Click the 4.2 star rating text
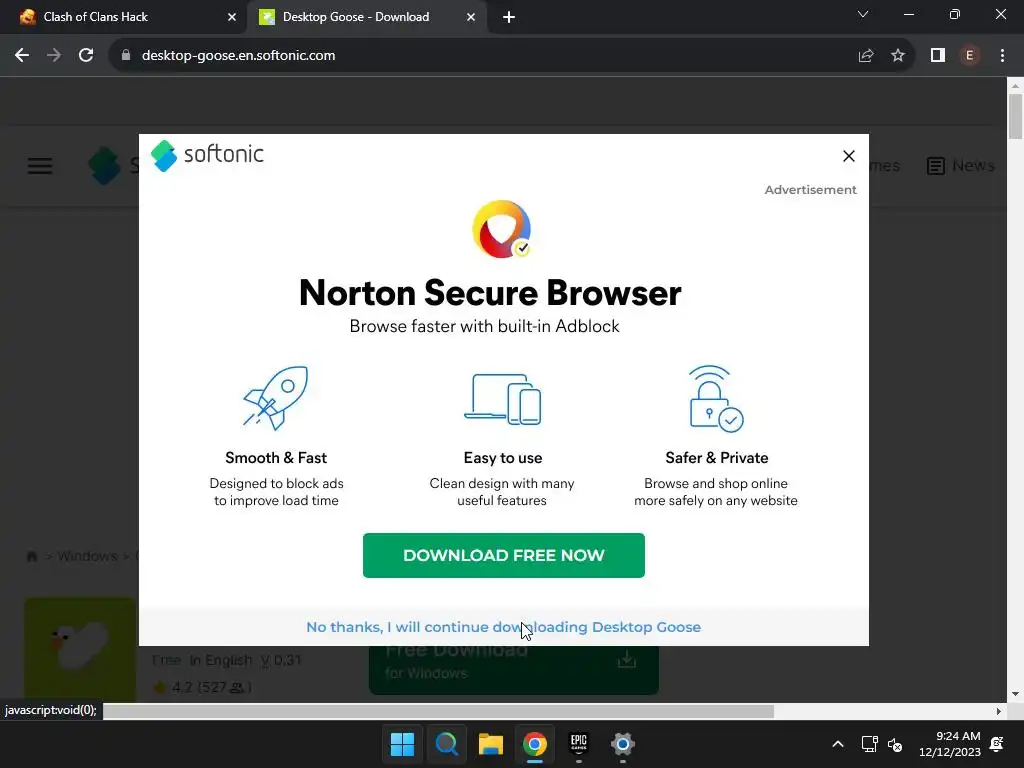 click(202, 687)
